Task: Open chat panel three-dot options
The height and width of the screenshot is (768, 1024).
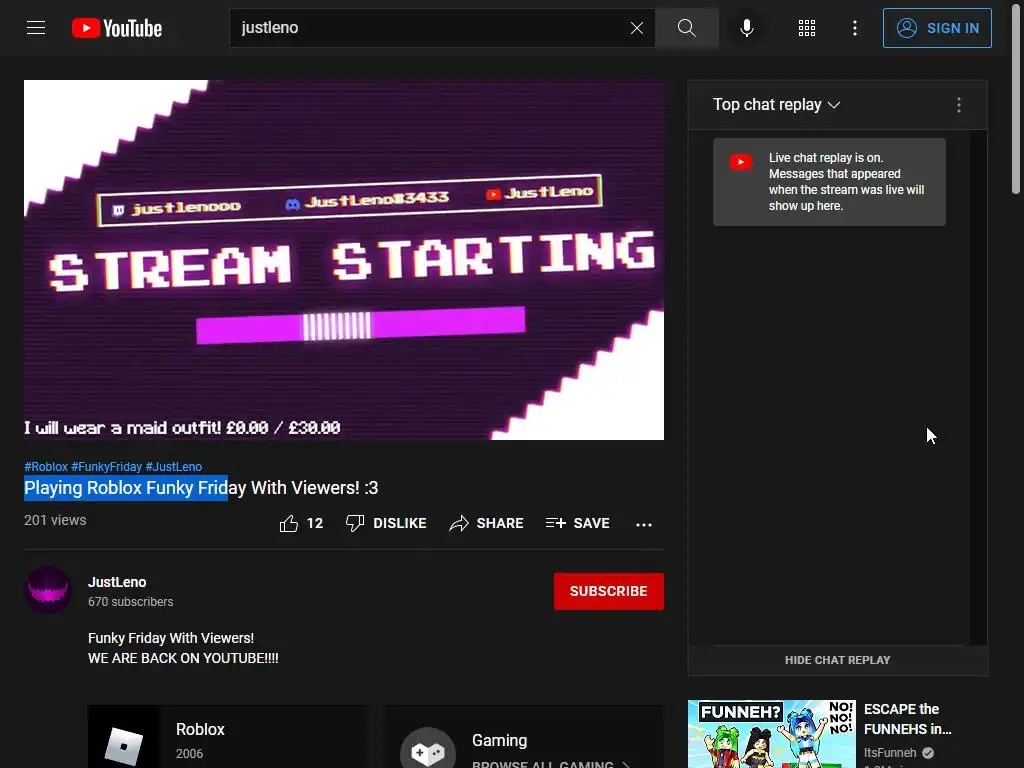Action: click(x=959, y=105)
